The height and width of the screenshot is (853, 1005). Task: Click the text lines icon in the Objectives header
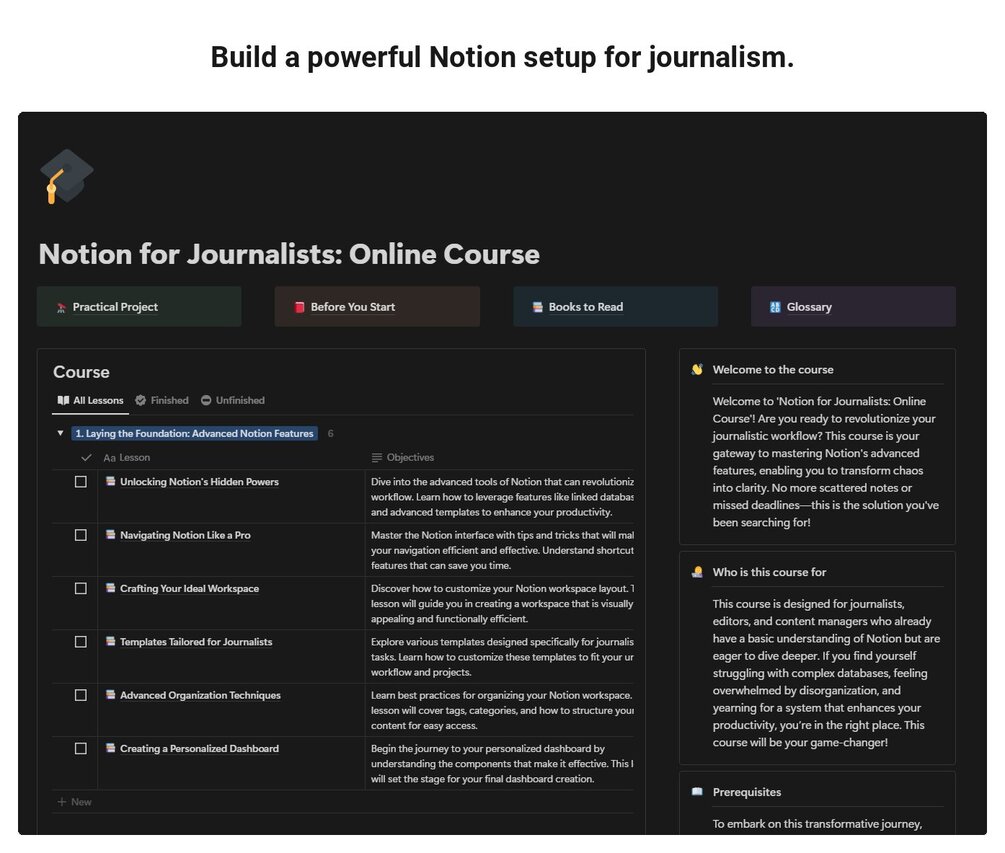click(377, 458)
